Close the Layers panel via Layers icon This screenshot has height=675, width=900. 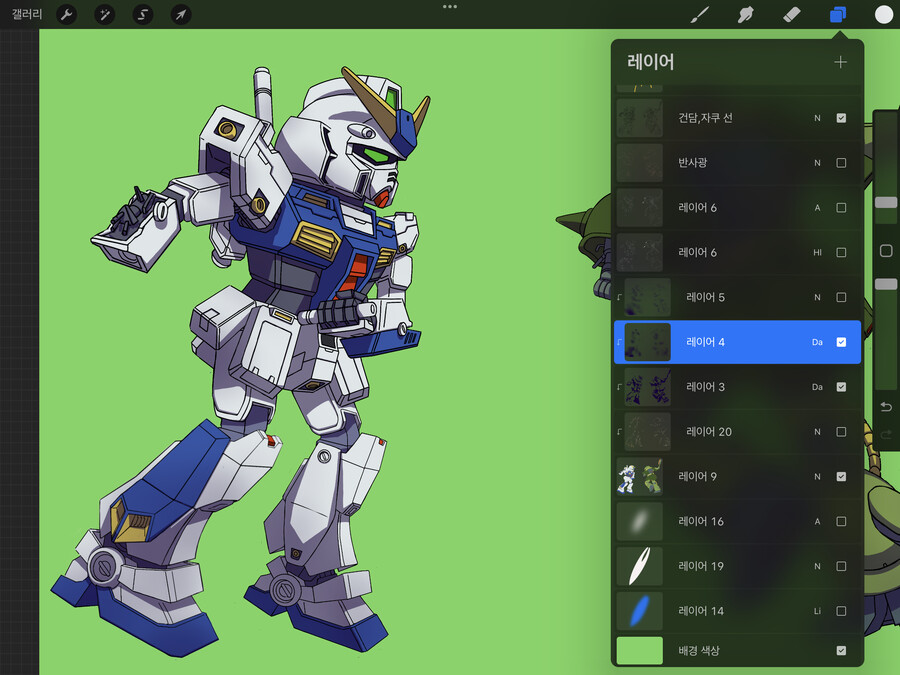(838, 14)
